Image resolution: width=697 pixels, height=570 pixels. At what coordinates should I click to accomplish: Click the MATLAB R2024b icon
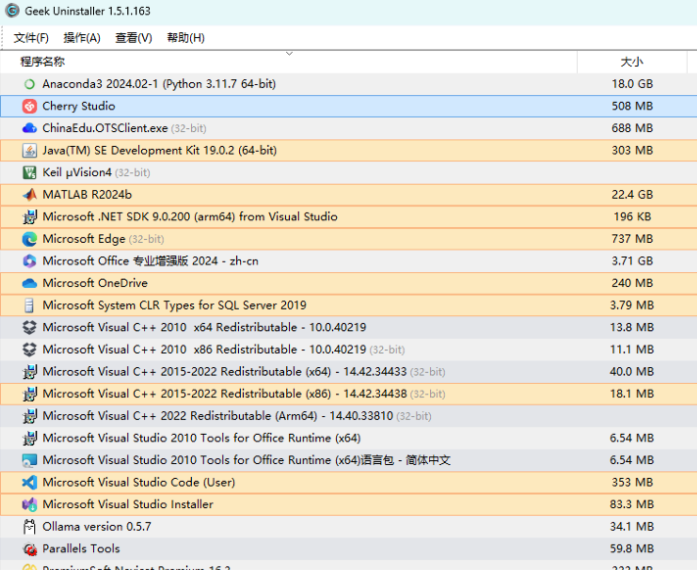[29, 195]
